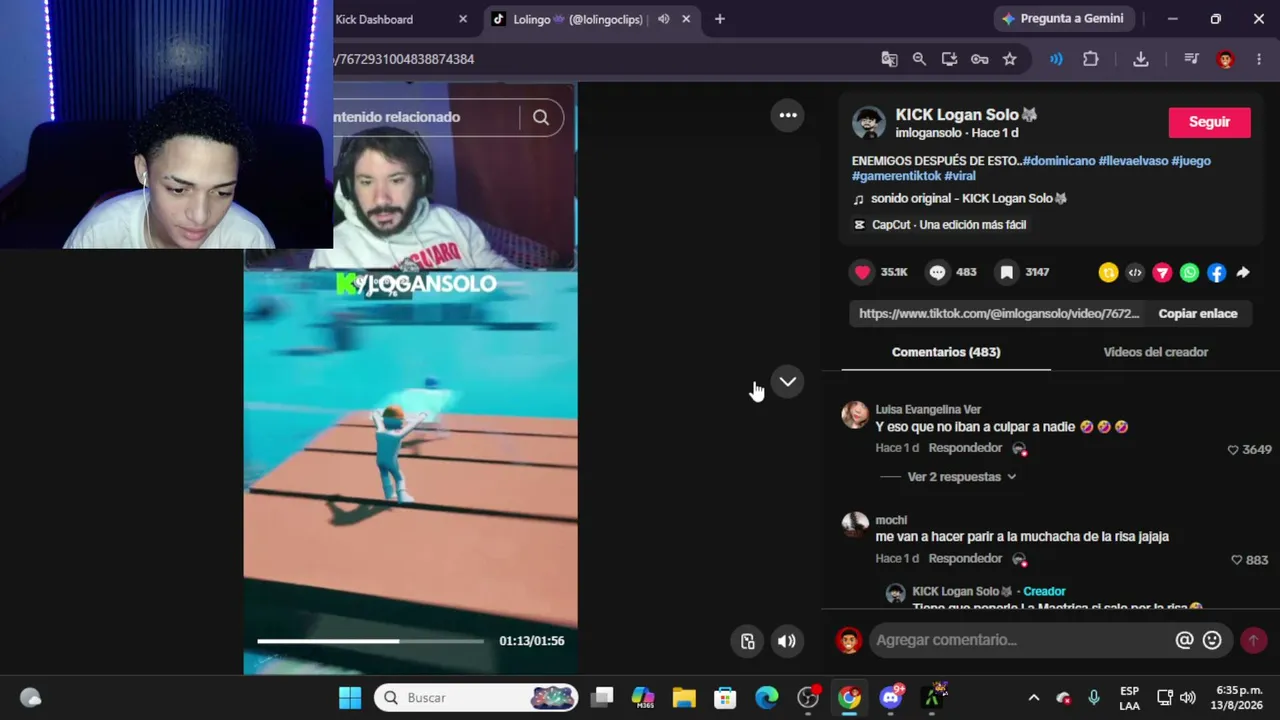Image resolution: width=1280 pixels, height=720 pixels.
Task: Go to the next video with the down chevron
Action: coord(788,381)
